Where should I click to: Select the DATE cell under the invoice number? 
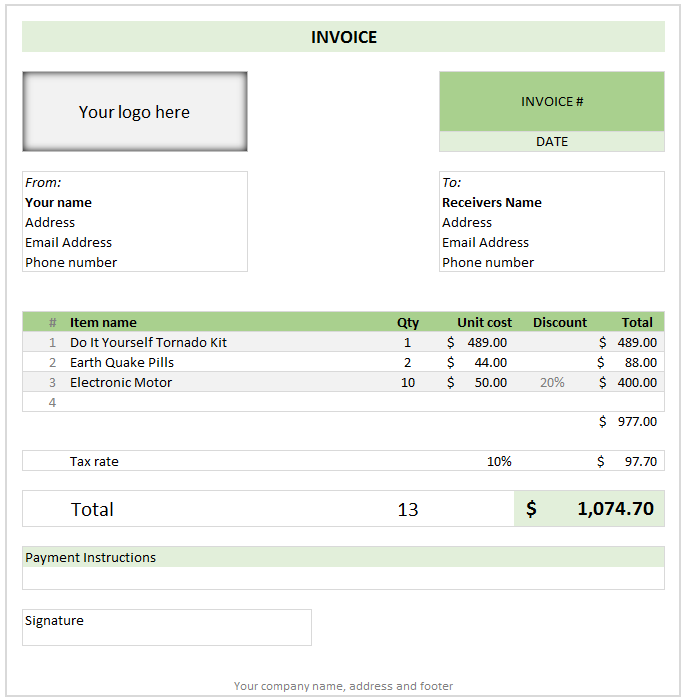point(551,142)
